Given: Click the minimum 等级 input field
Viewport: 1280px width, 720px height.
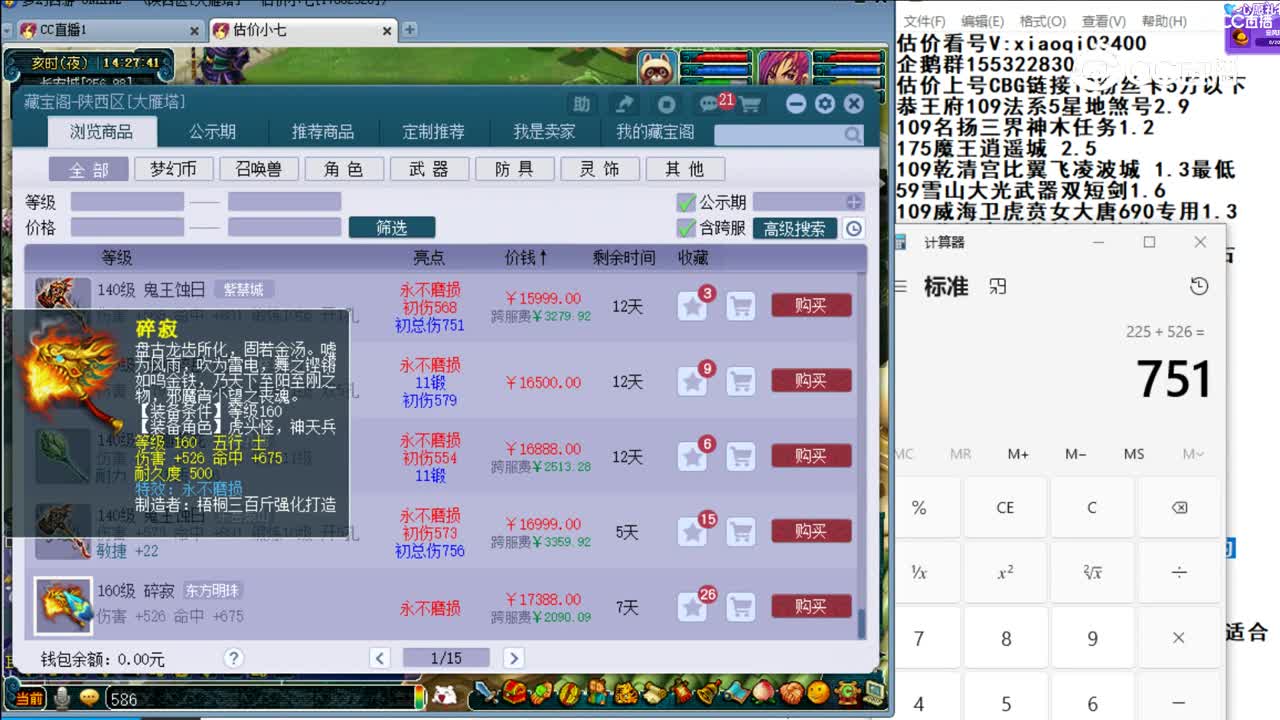Looking at the screenshot, I should point(127,202).
